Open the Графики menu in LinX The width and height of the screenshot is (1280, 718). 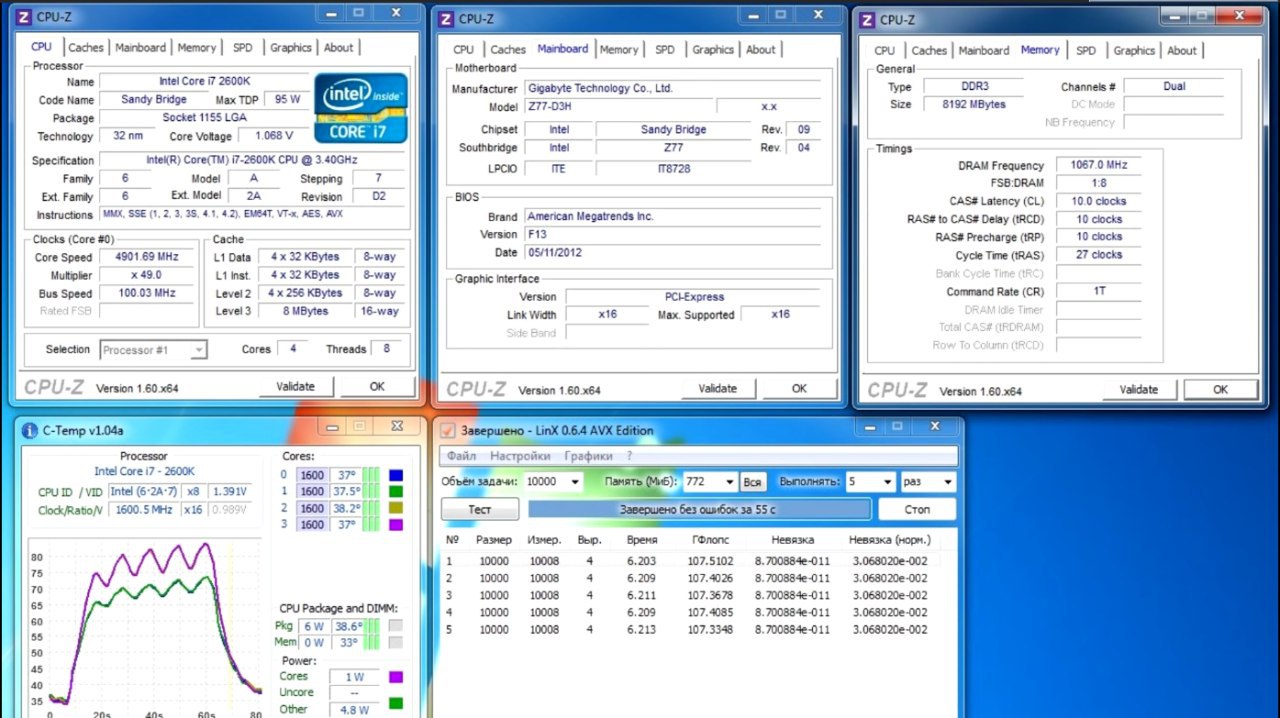(589, 456)
